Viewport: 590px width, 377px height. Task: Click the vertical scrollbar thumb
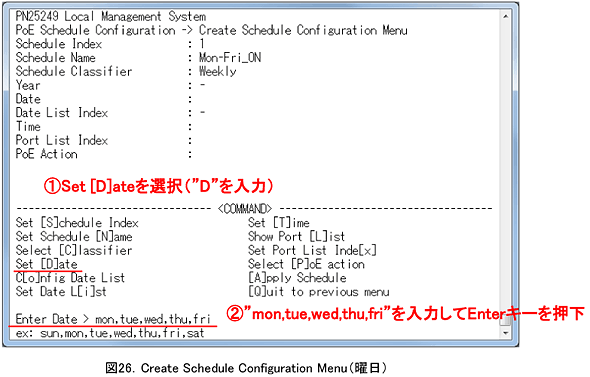[505, 319]
